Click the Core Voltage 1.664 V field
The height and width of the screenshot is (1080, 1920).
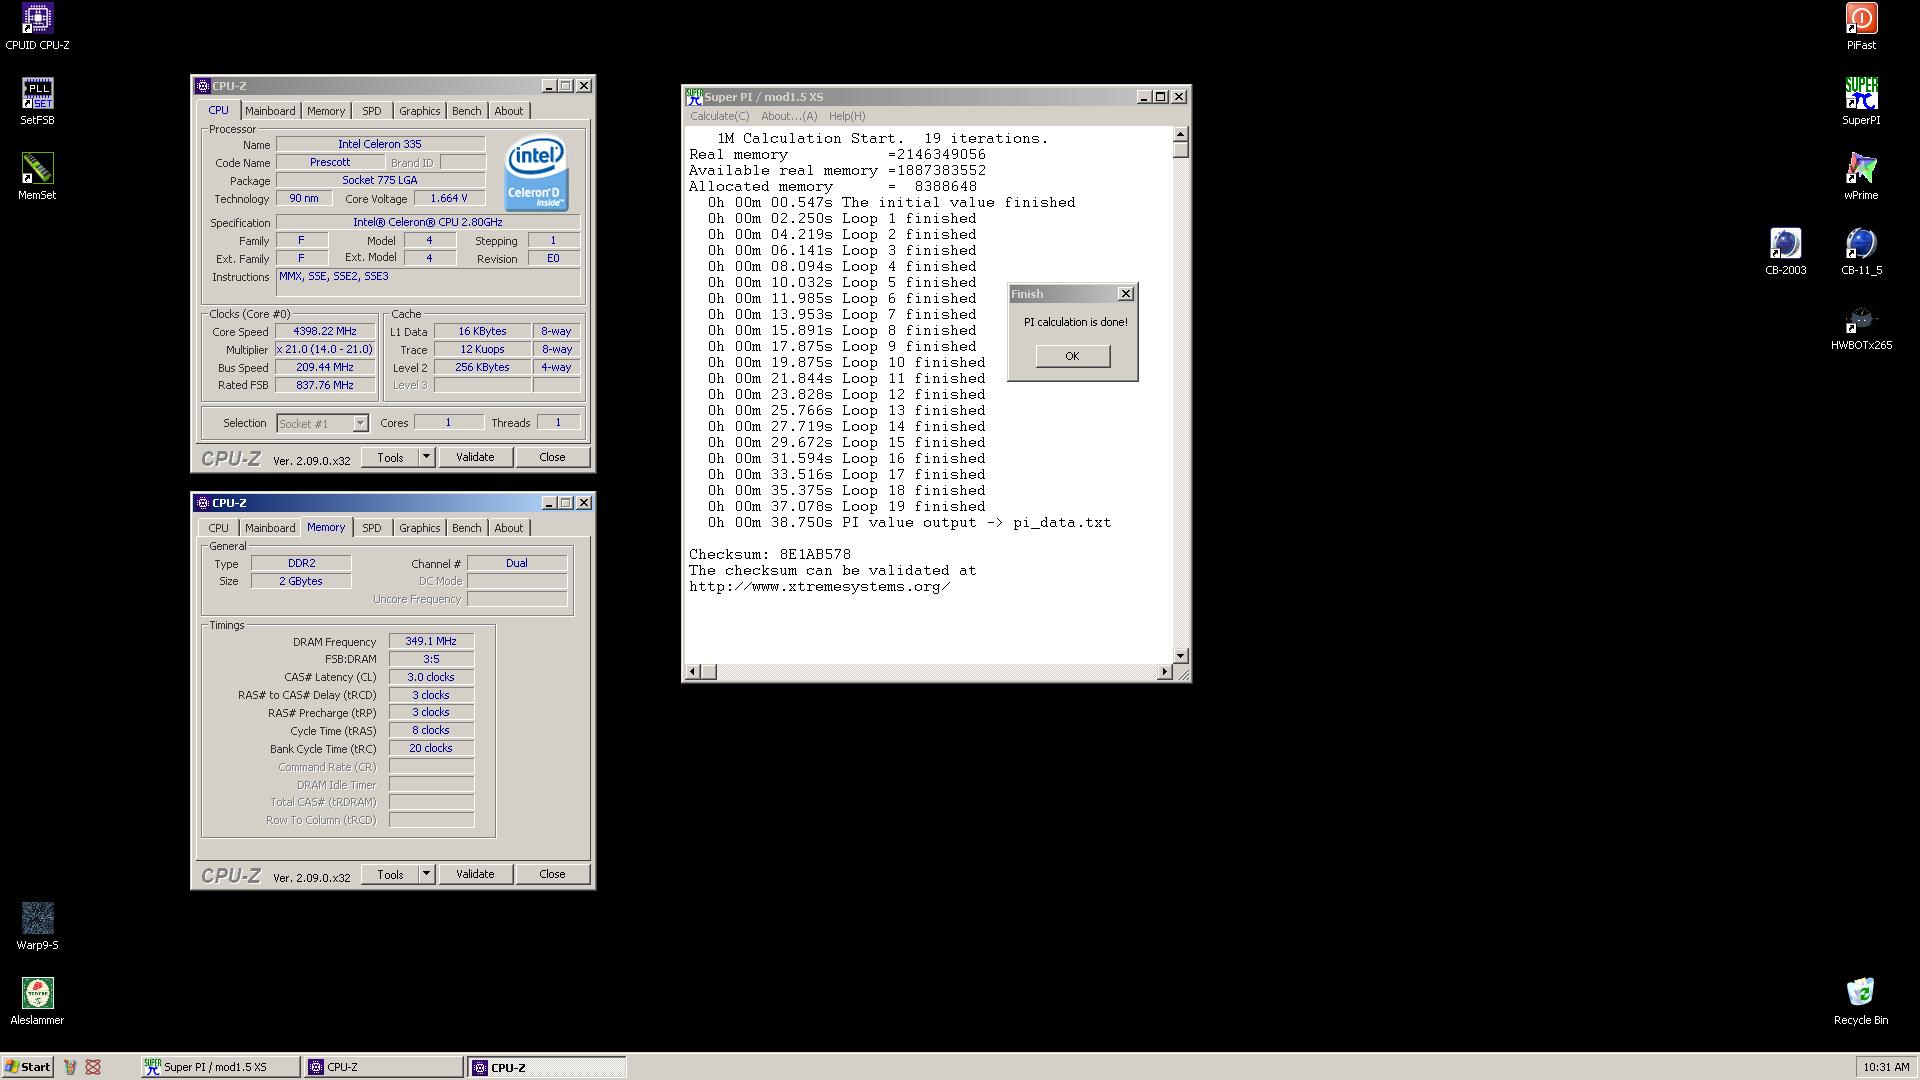point(448,198)
